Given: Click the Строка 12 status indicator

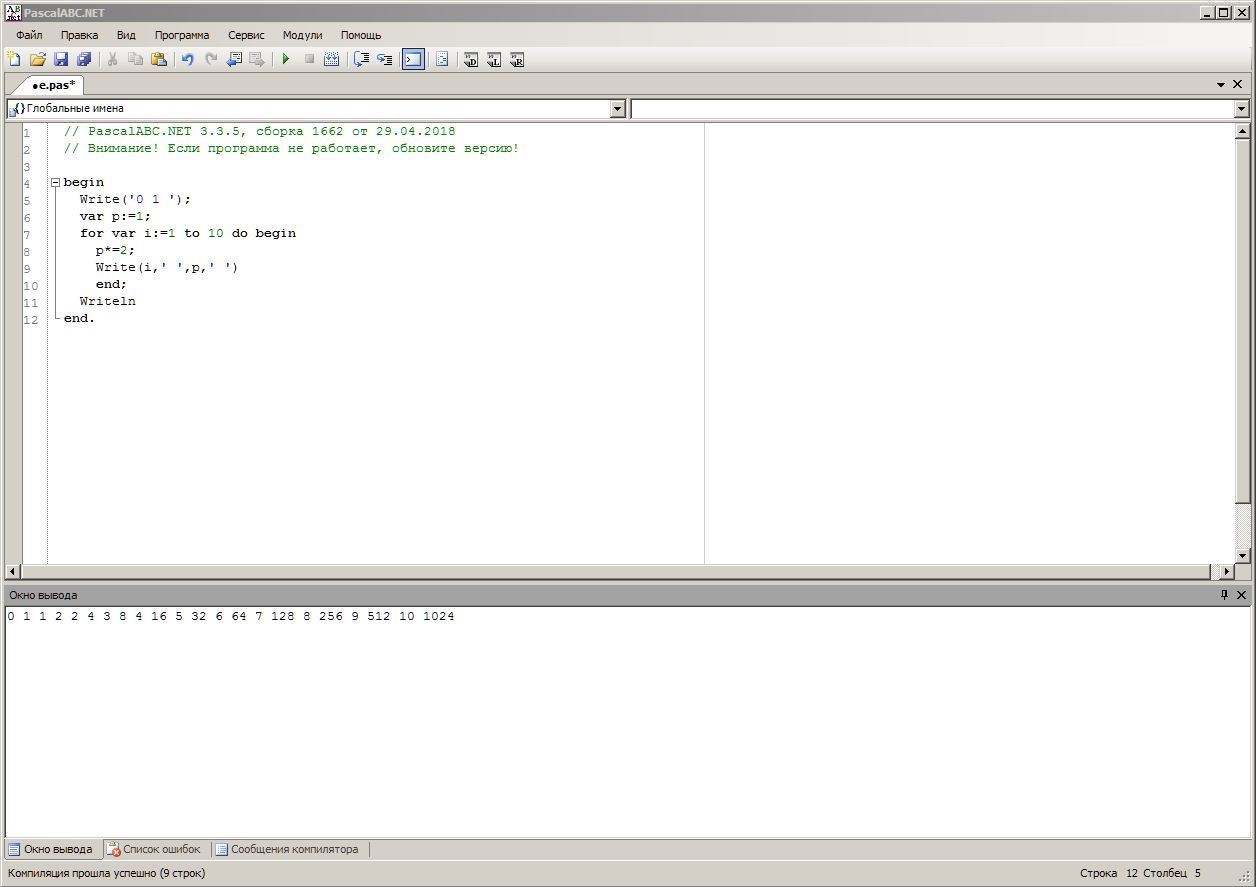Looking at the screenshot, I should (x=1109, y=873).
